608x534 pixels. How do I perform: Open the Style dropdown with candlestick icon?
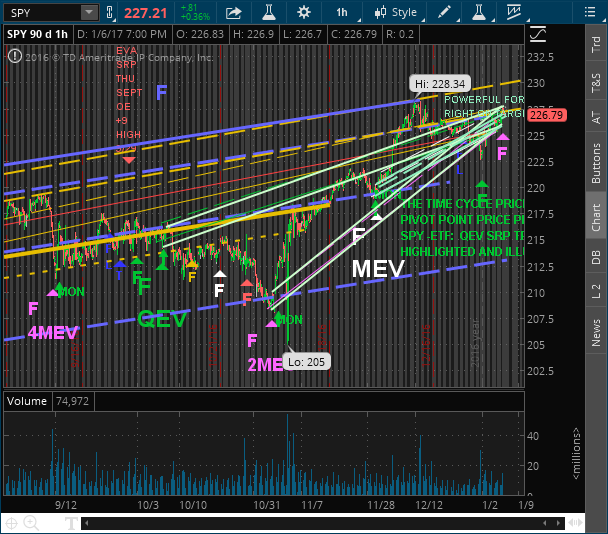click(396, 13)
